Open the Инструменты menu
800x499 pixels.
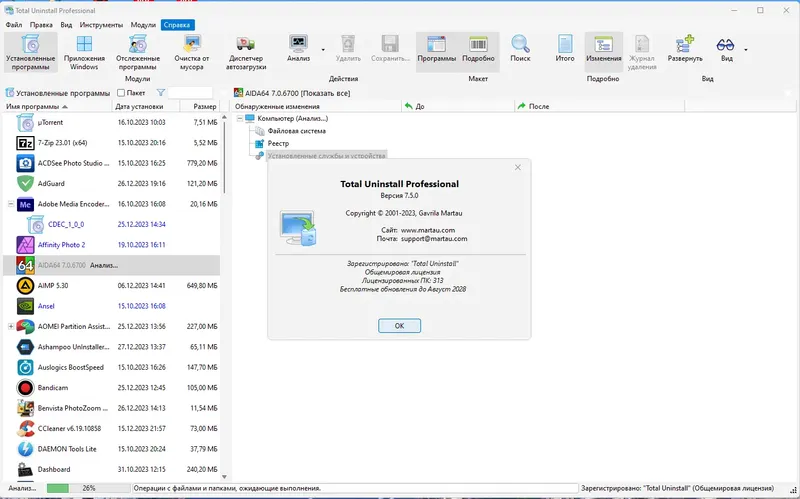[x=101, y=24]
